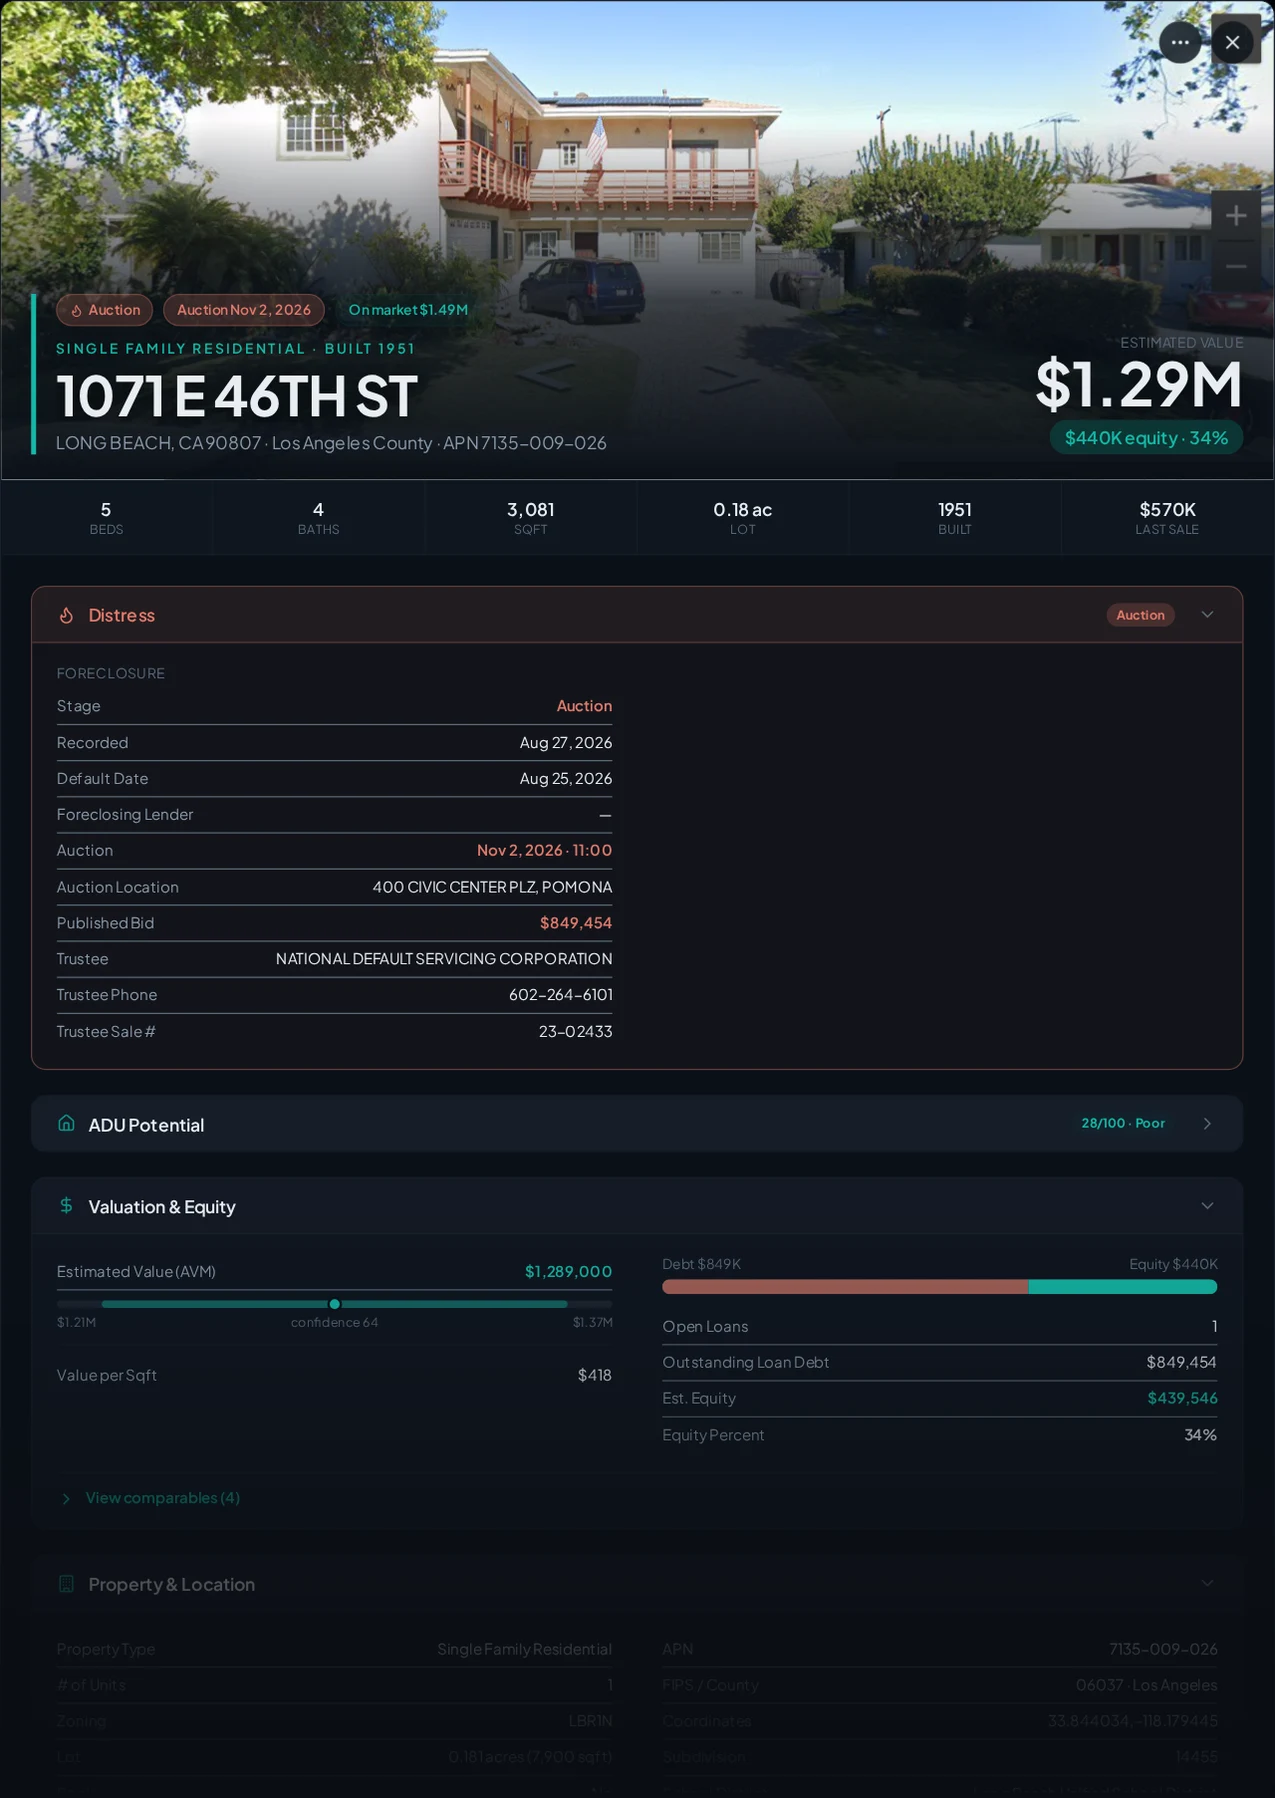Collapse the Distress section chevron
This screenshot has height=1798, width=1275.
pyautogui.click(x=1207, y=615)
